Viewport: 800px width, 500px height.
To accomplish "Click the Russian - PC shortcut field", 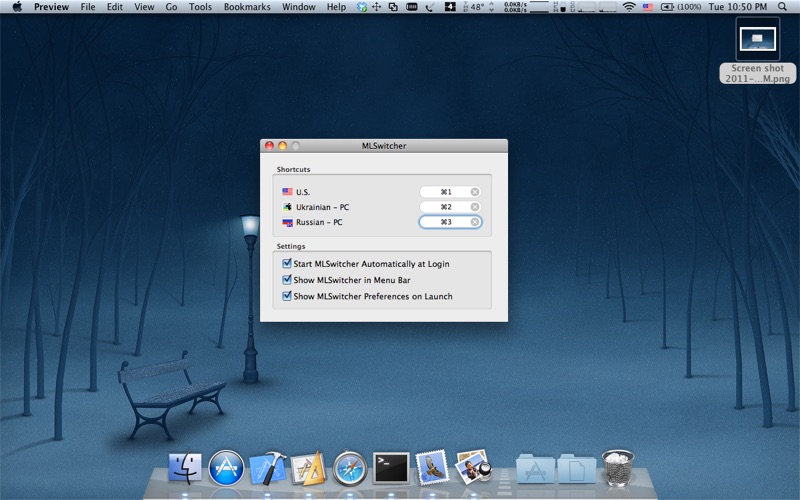I will tap(450, 222).
